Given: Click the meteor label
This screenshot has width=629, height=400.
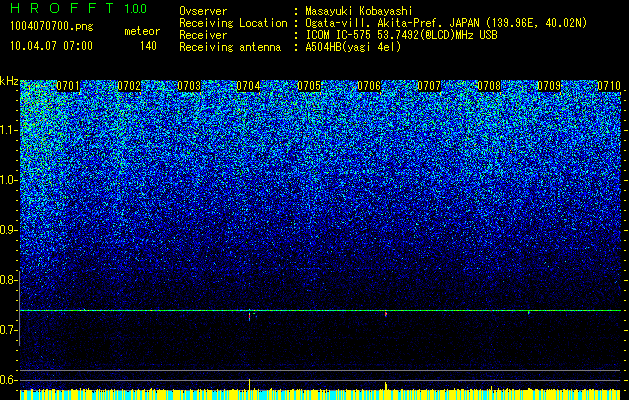Looking at the screenshot, I should (142, 31).
